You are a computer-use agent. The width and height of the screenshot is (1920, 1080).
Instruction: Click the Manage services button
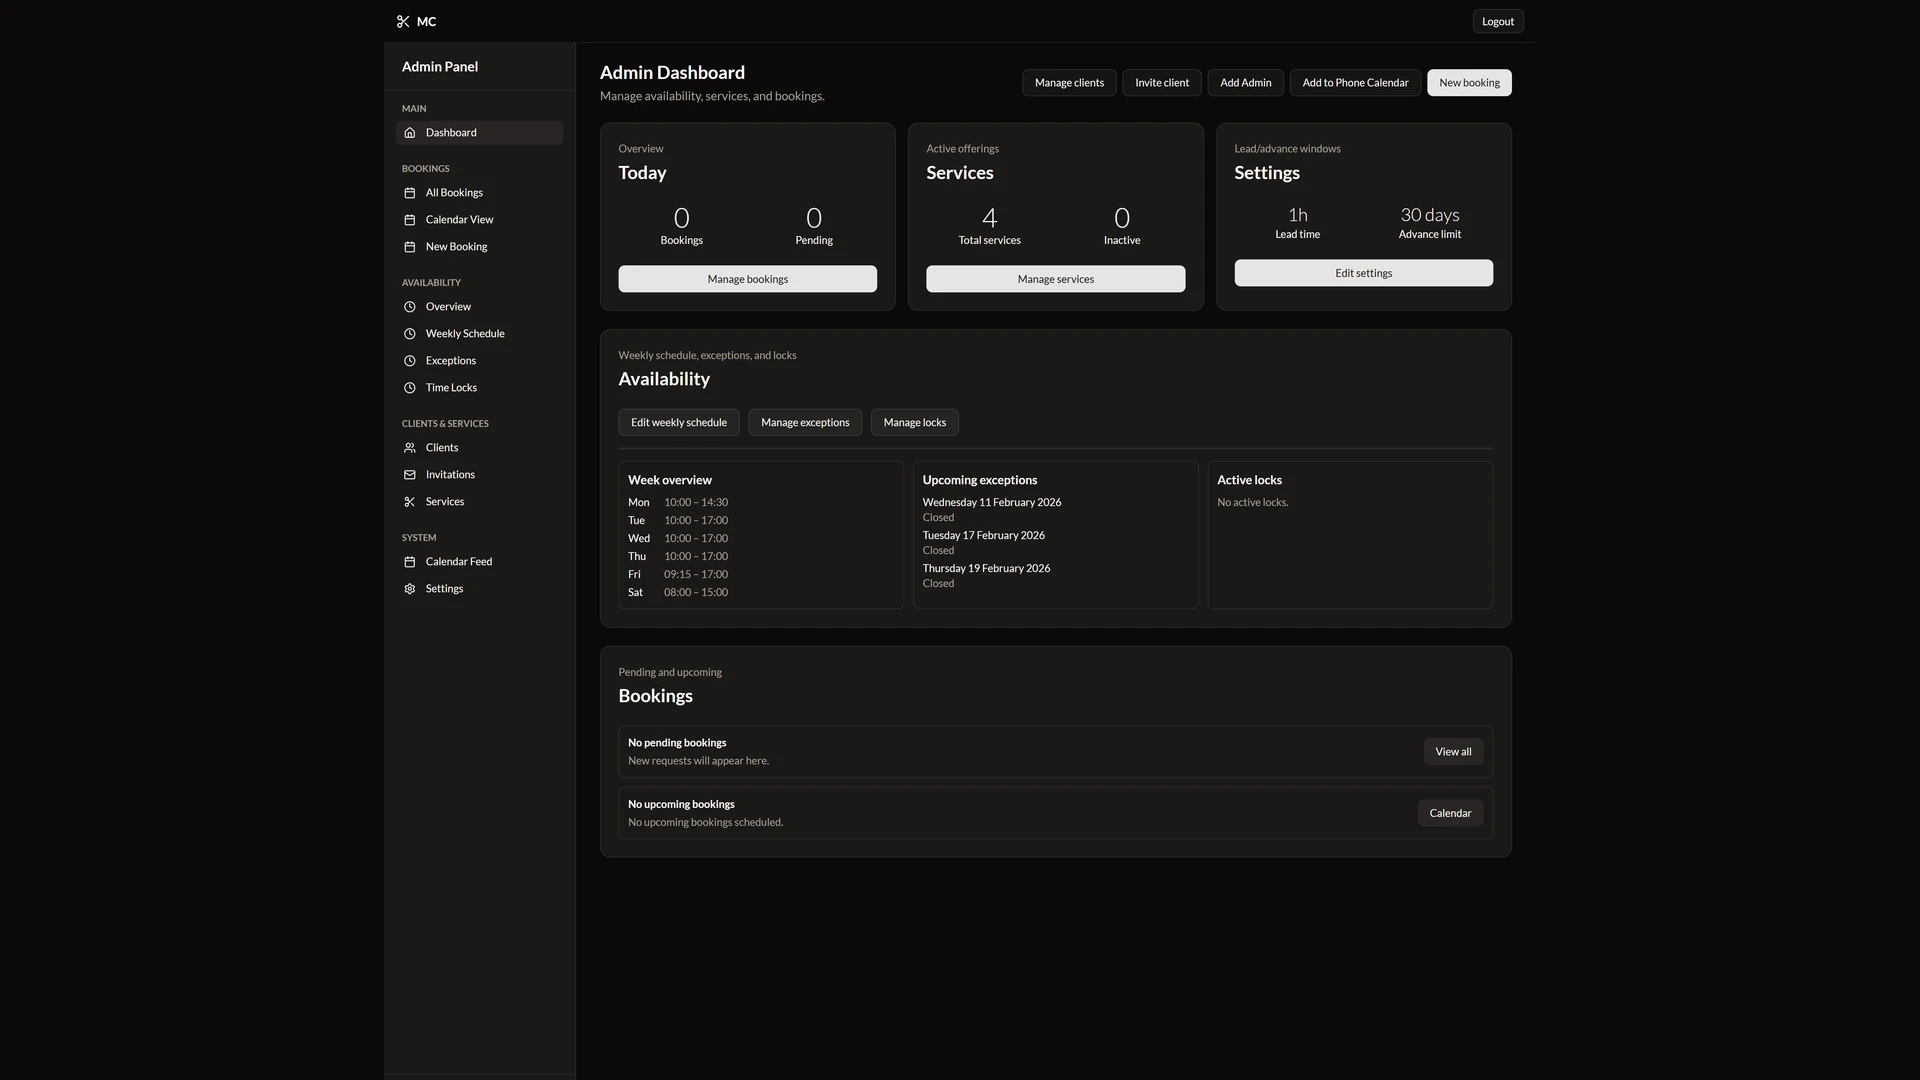coord(1055,279)
